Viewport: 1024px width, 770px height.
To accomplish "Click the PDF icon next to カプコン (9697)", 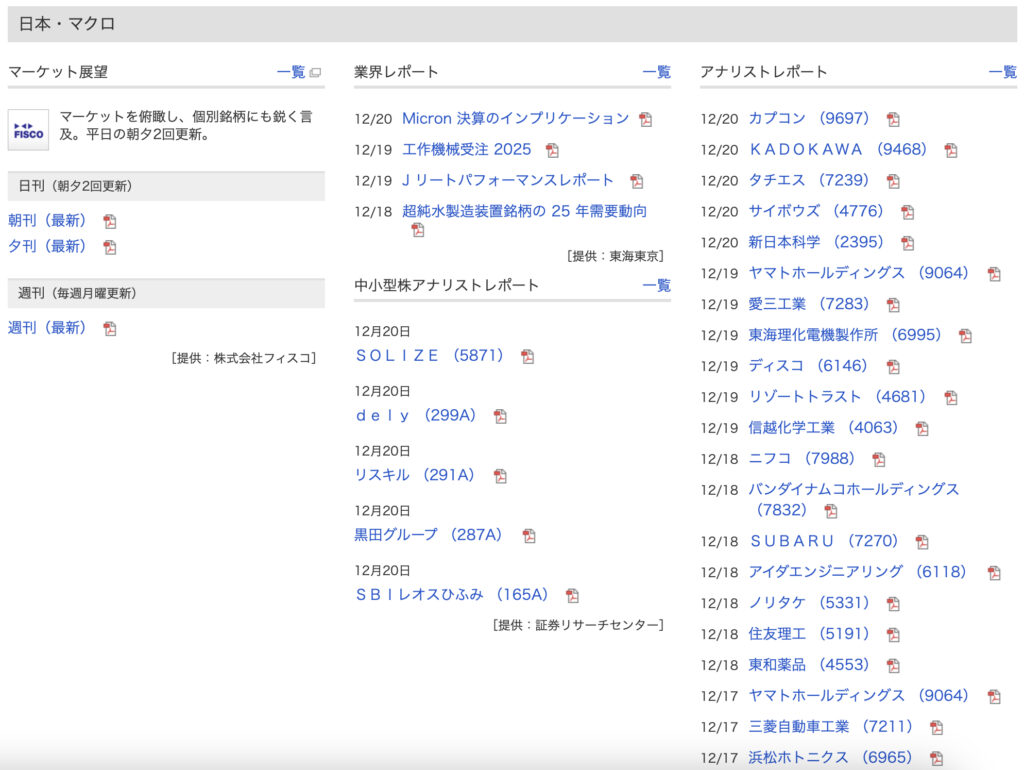I will pos(893,119).
